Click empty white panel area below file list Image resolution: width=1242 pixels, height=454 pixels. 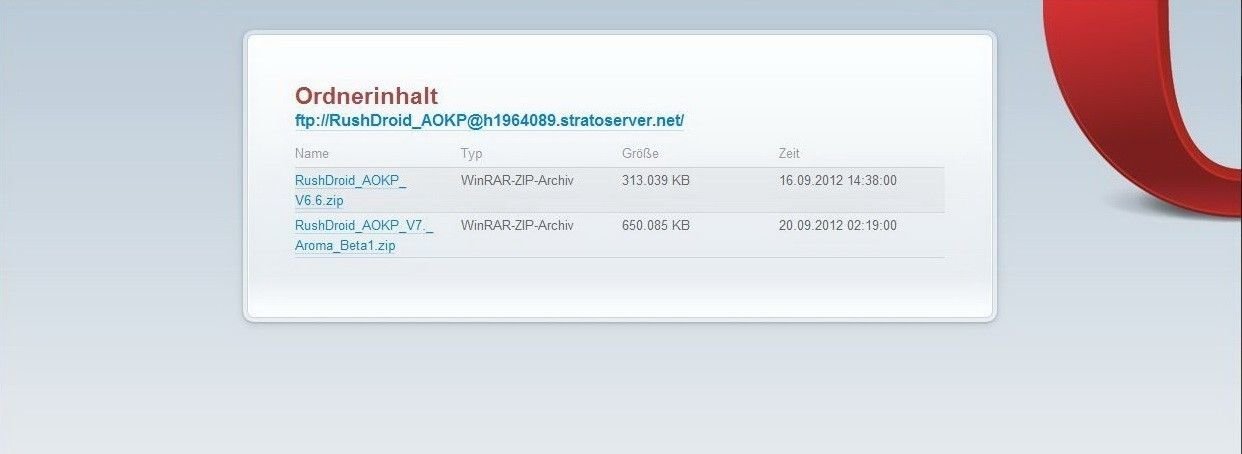tap(620, 287)
